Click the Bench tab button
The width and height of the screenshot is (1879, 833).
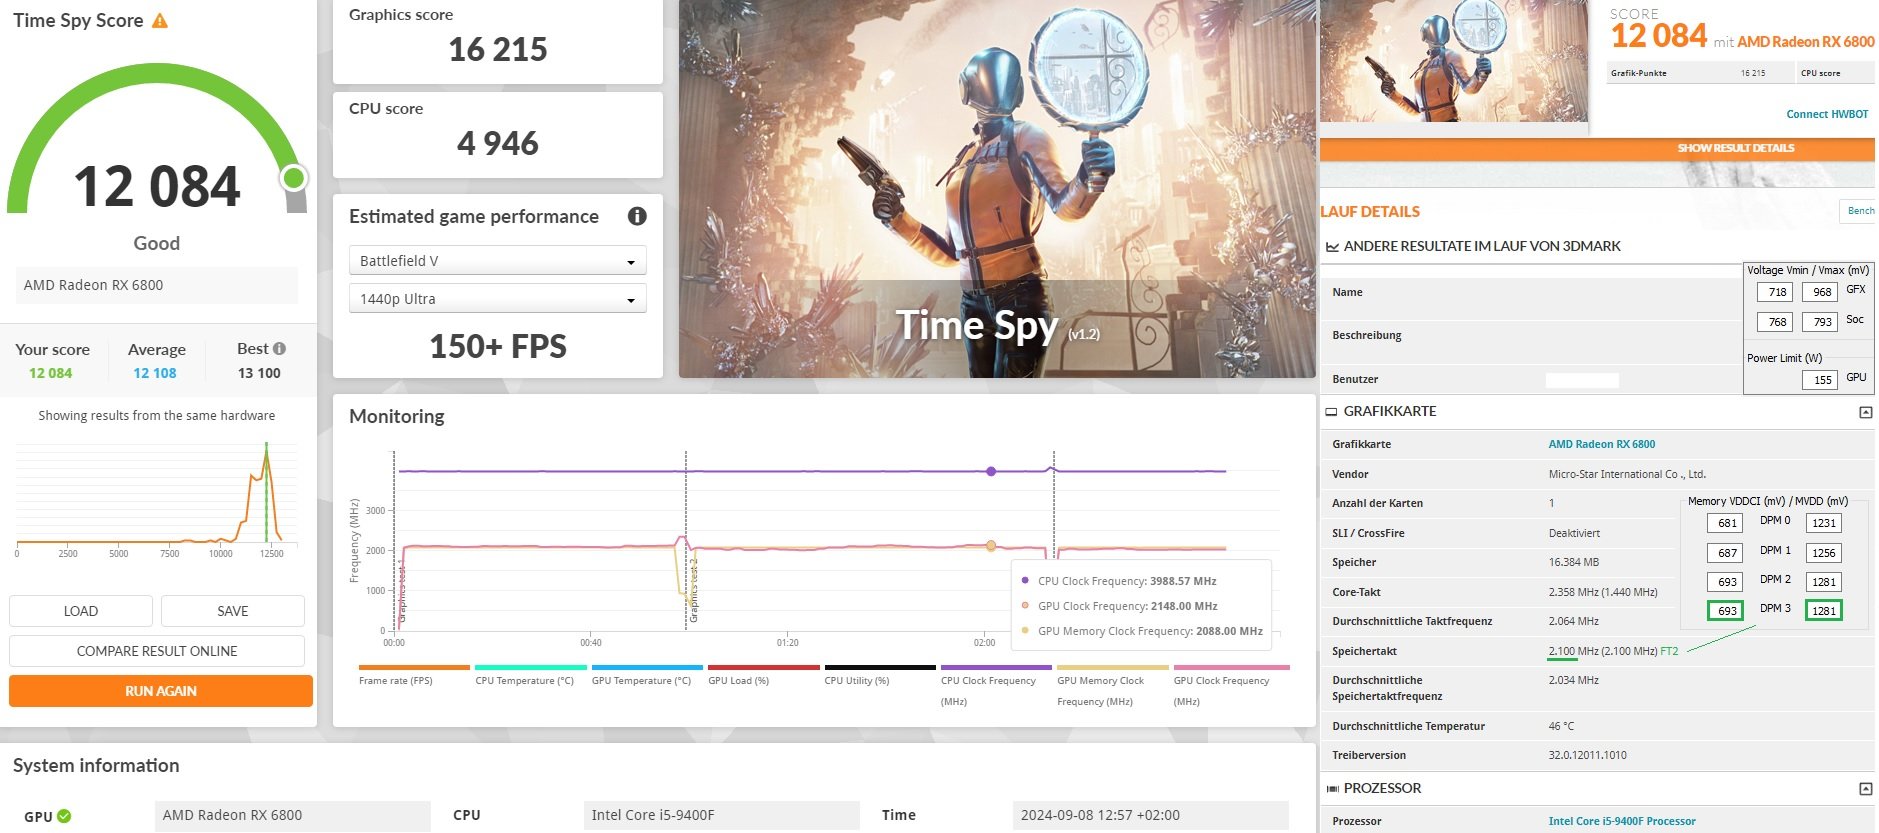[1860, 211]
